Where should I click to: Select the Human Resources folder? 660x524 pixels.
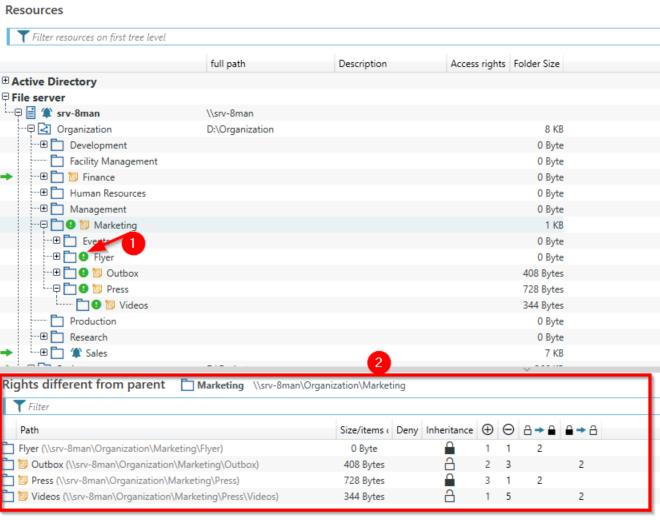coord(107,193)
